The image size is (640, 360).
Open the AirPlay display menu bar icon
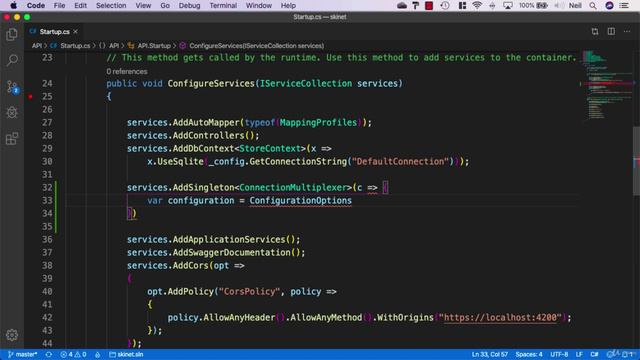[x=508, y=5]
